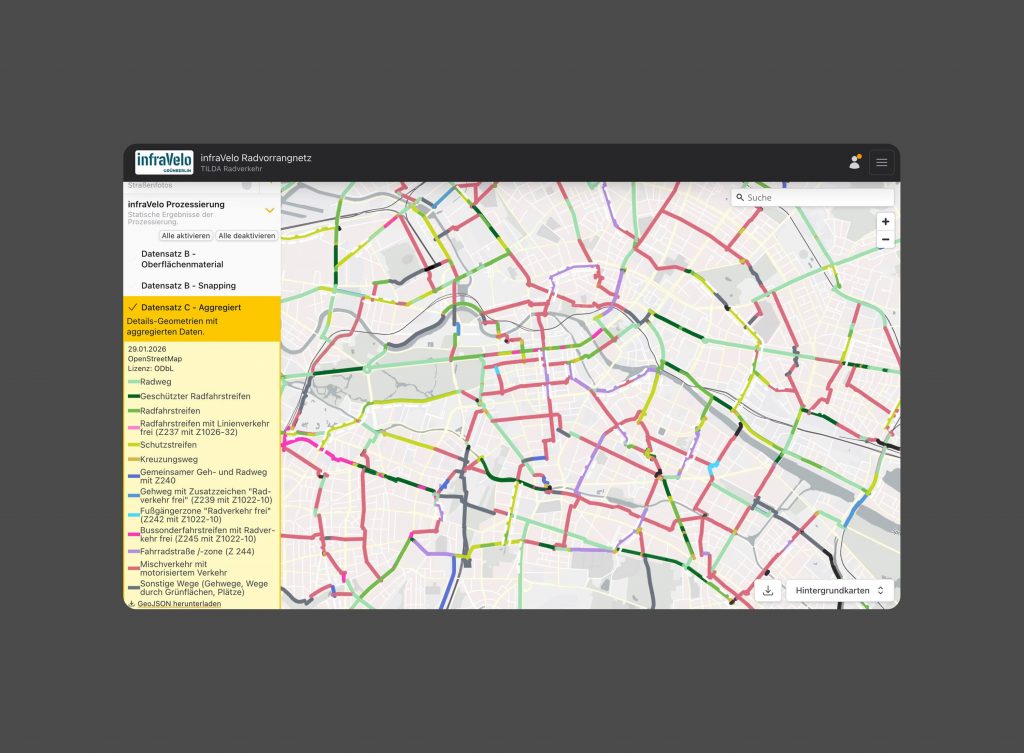Collapse the infraVelo Prozessierung section chevron
Image resolution: width=1024 pixels, height=753 pixels.
point(269,210)
